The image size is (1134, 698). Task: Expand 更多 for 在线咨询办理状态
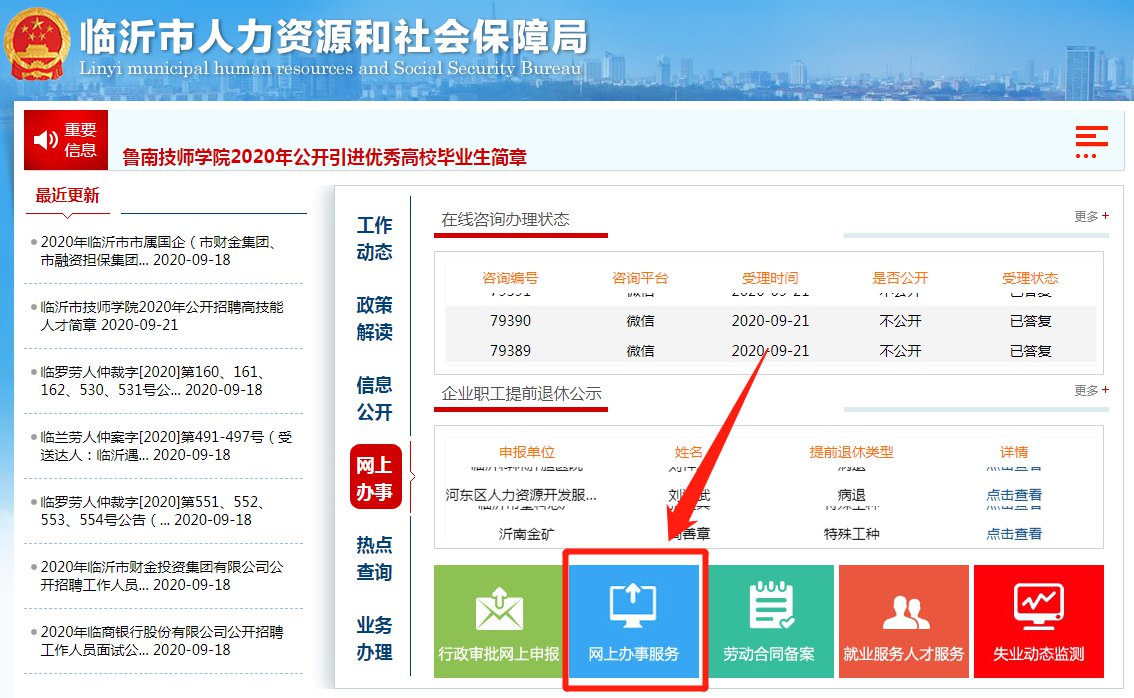point(1091,216)
